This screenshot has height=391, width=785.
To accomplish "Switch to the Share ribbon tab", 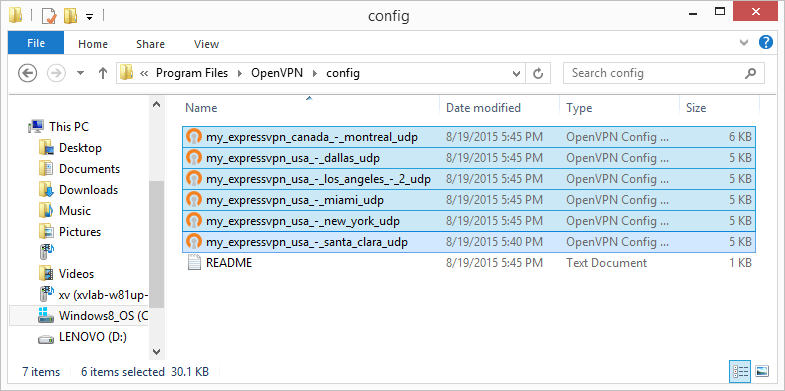I will 150,44.
